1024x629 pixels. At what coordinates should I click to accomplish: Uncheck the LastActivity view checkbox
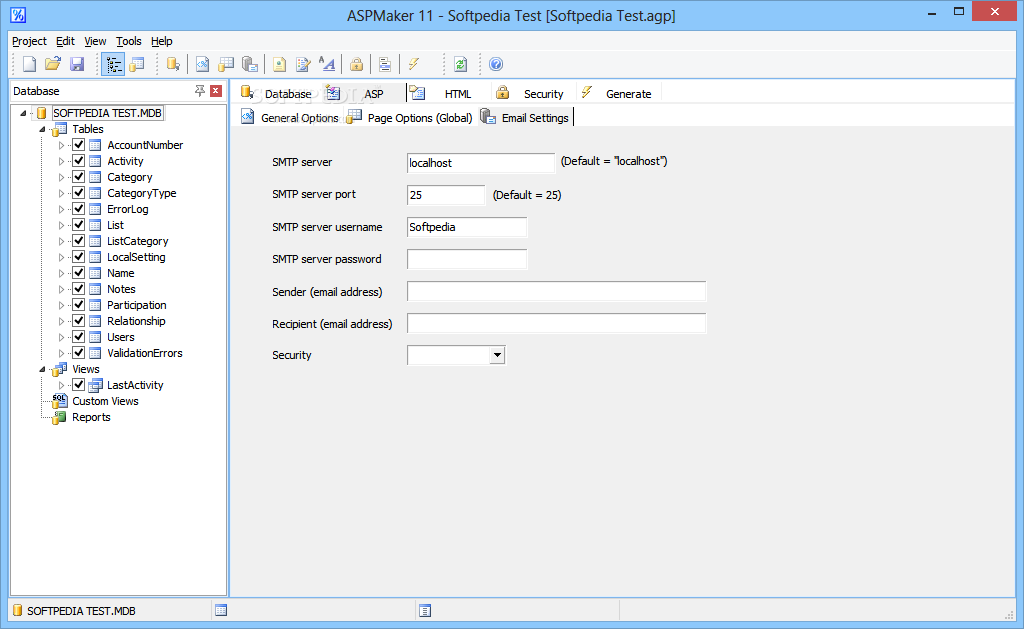pos(78,385)
